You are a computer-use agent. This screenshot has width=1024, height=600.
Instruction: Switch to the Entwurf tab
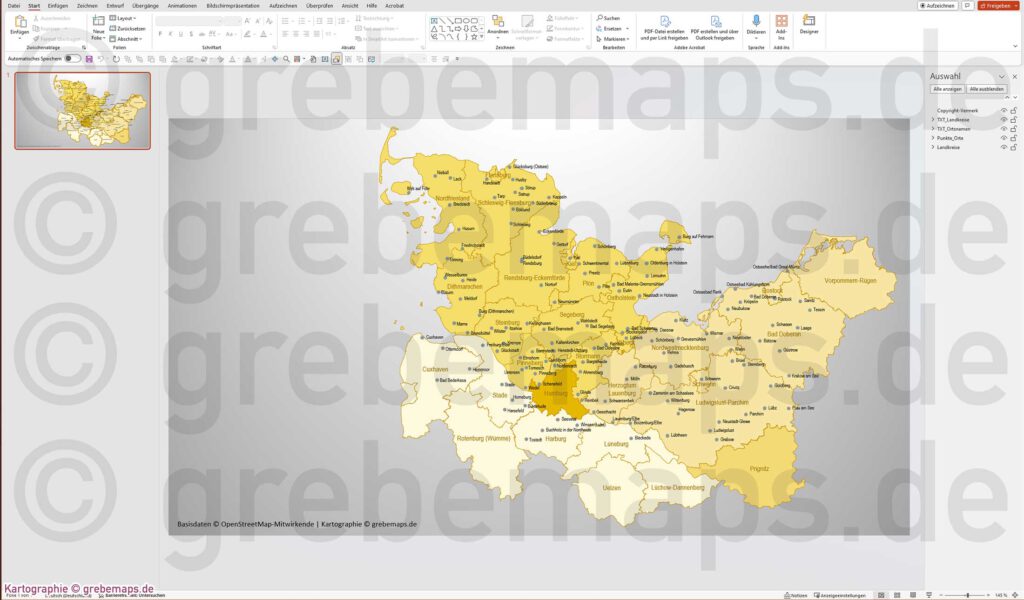pos(115,5)
